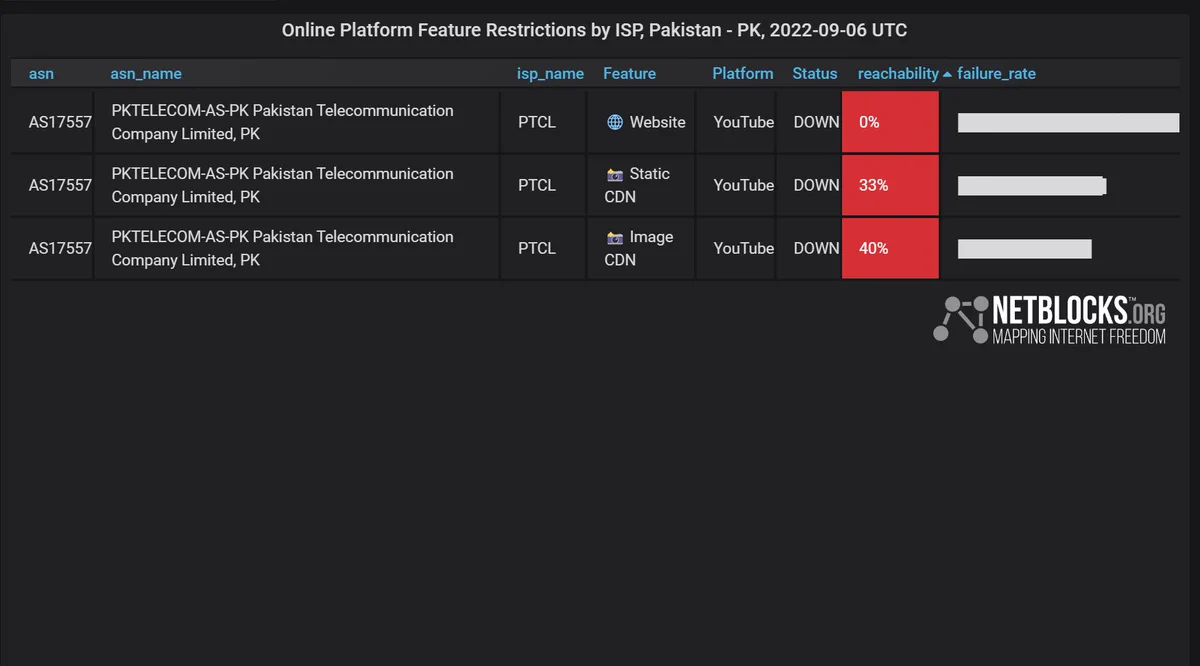Screen dimensions: 1200x666
Task: Click the globe icon beside Website
Action: click(615, 122)
